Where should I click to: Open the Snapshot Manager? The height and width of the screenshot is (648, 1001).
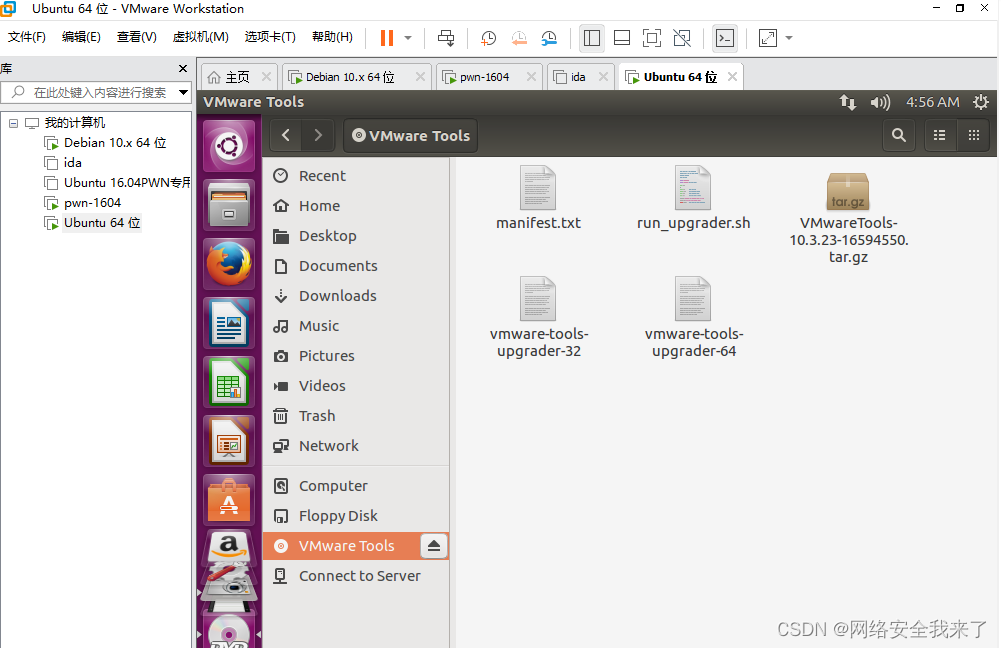coord(549,38)
